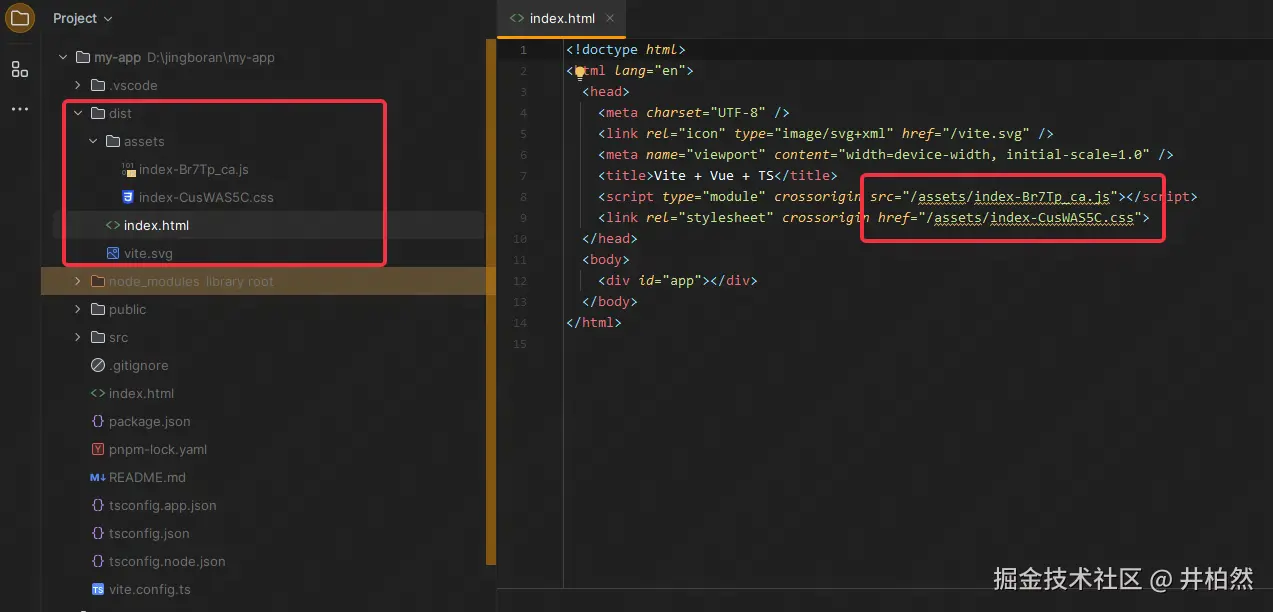
Task: Open the More tool windows ellipsis
Action: coord(20,109)
